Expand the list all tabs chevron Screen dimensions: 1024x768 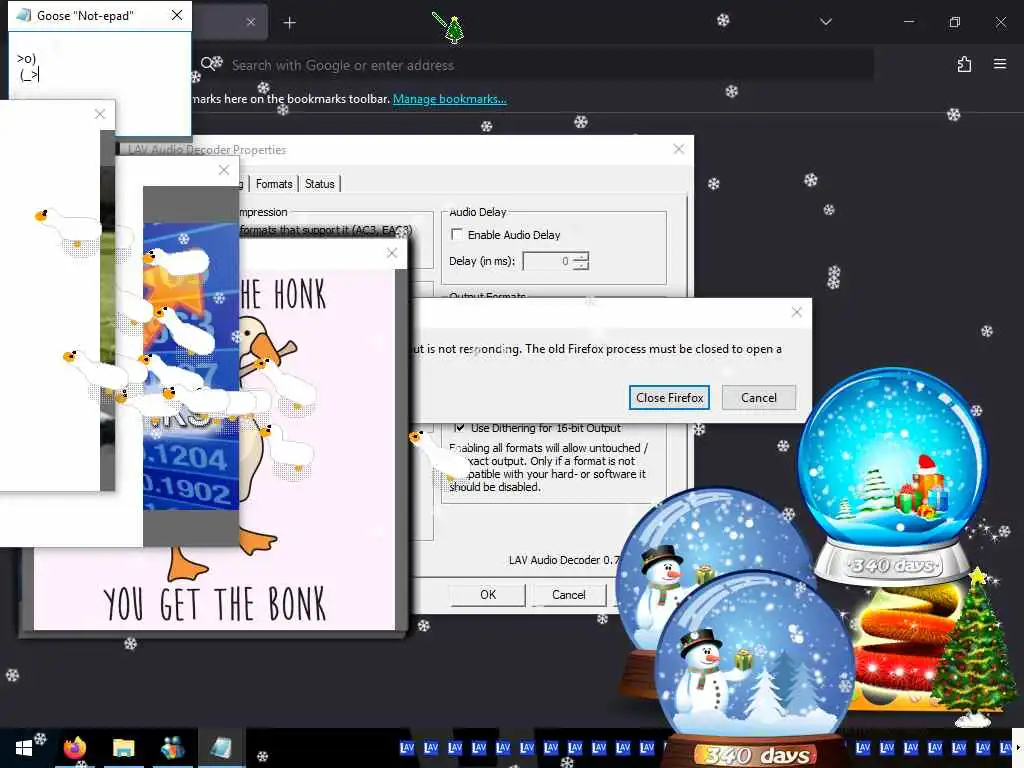(825, 22)
